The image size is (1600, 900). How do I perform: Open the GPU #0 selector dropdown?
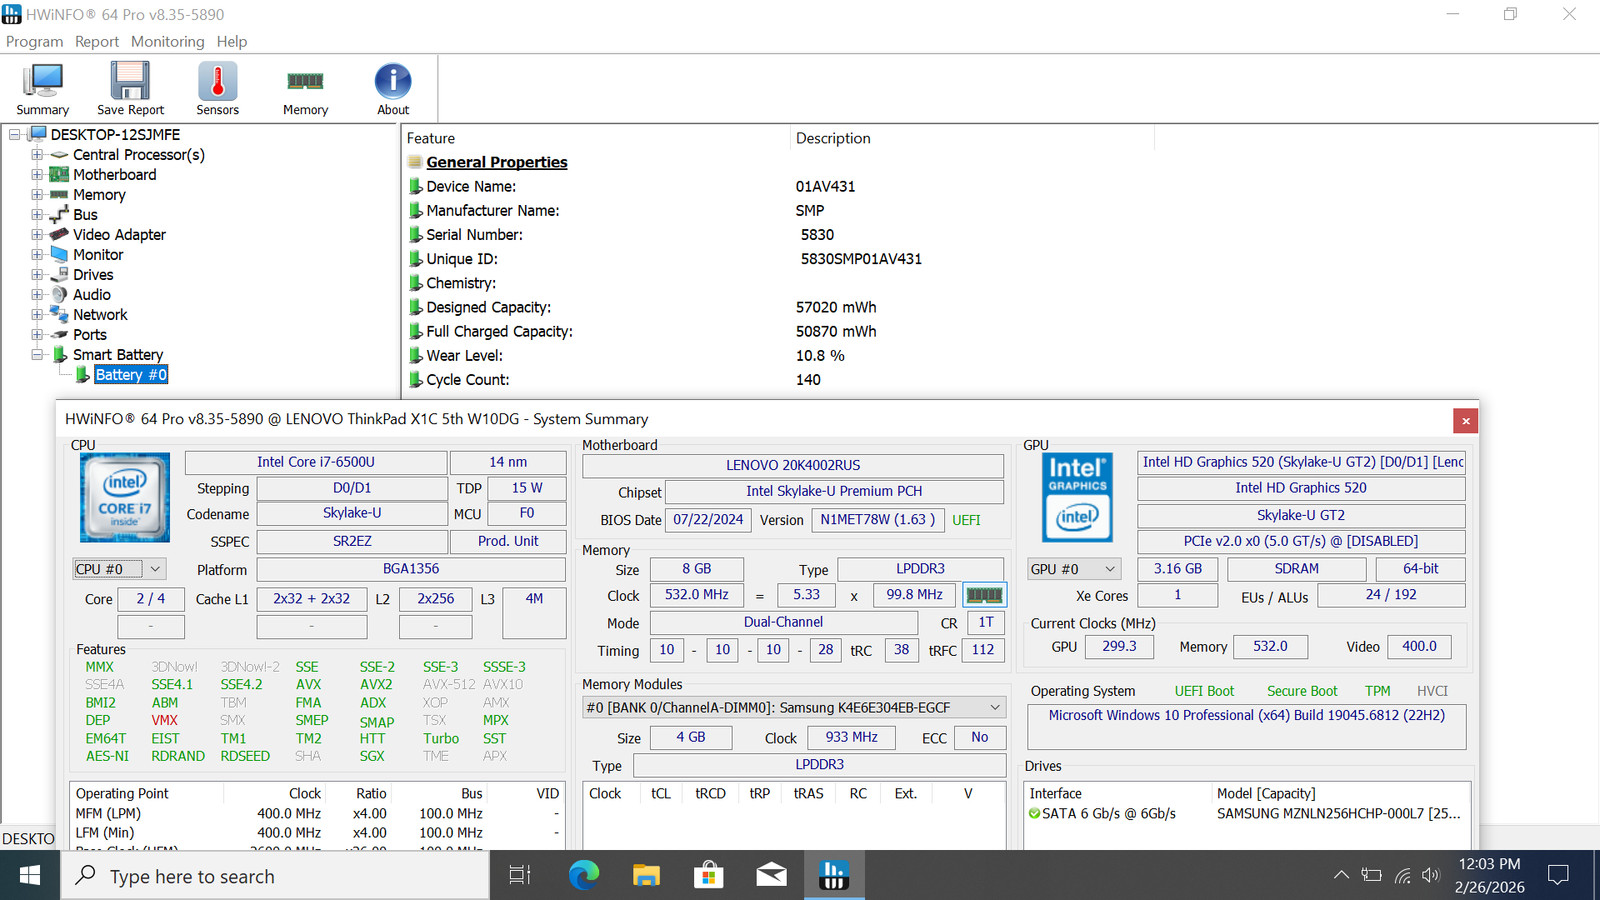click(x=1074, y=569)
